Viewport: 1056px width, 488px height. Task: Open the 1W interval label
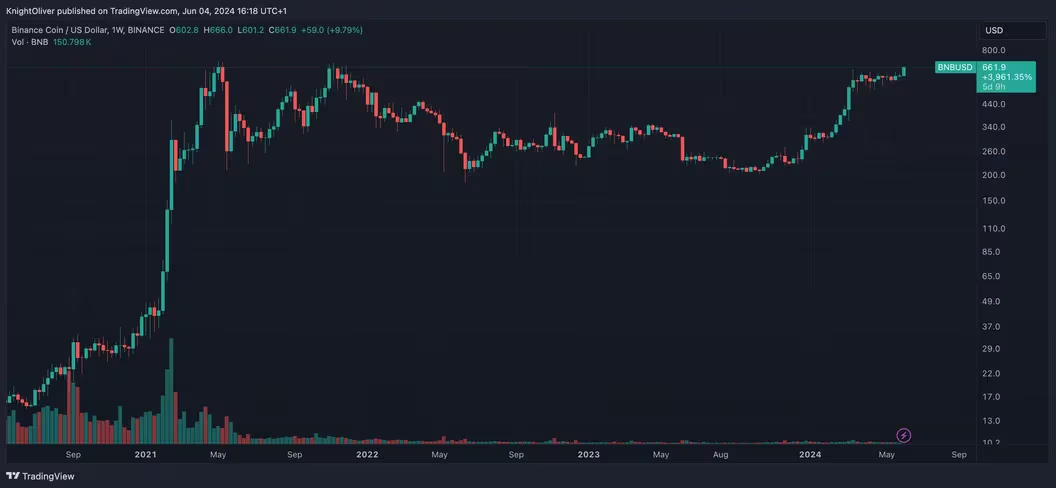pyautogui.click(x=119, y=30)
